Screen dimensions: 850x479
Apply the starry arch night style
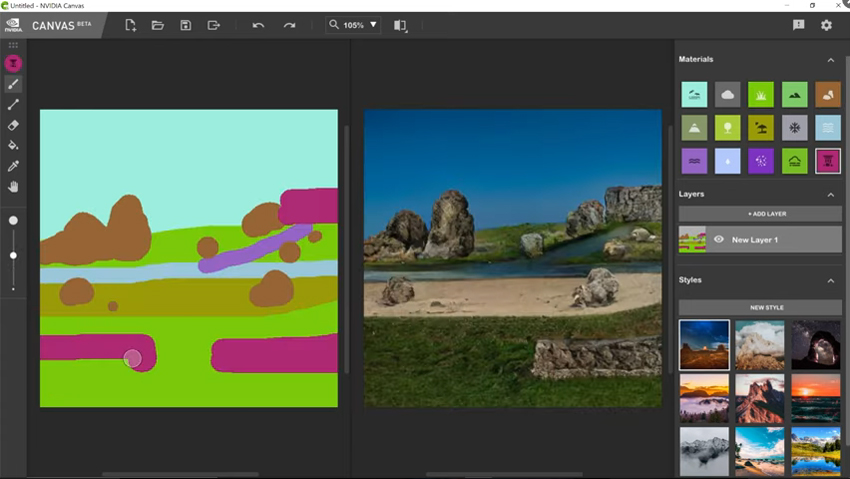(x=816, y=345)
